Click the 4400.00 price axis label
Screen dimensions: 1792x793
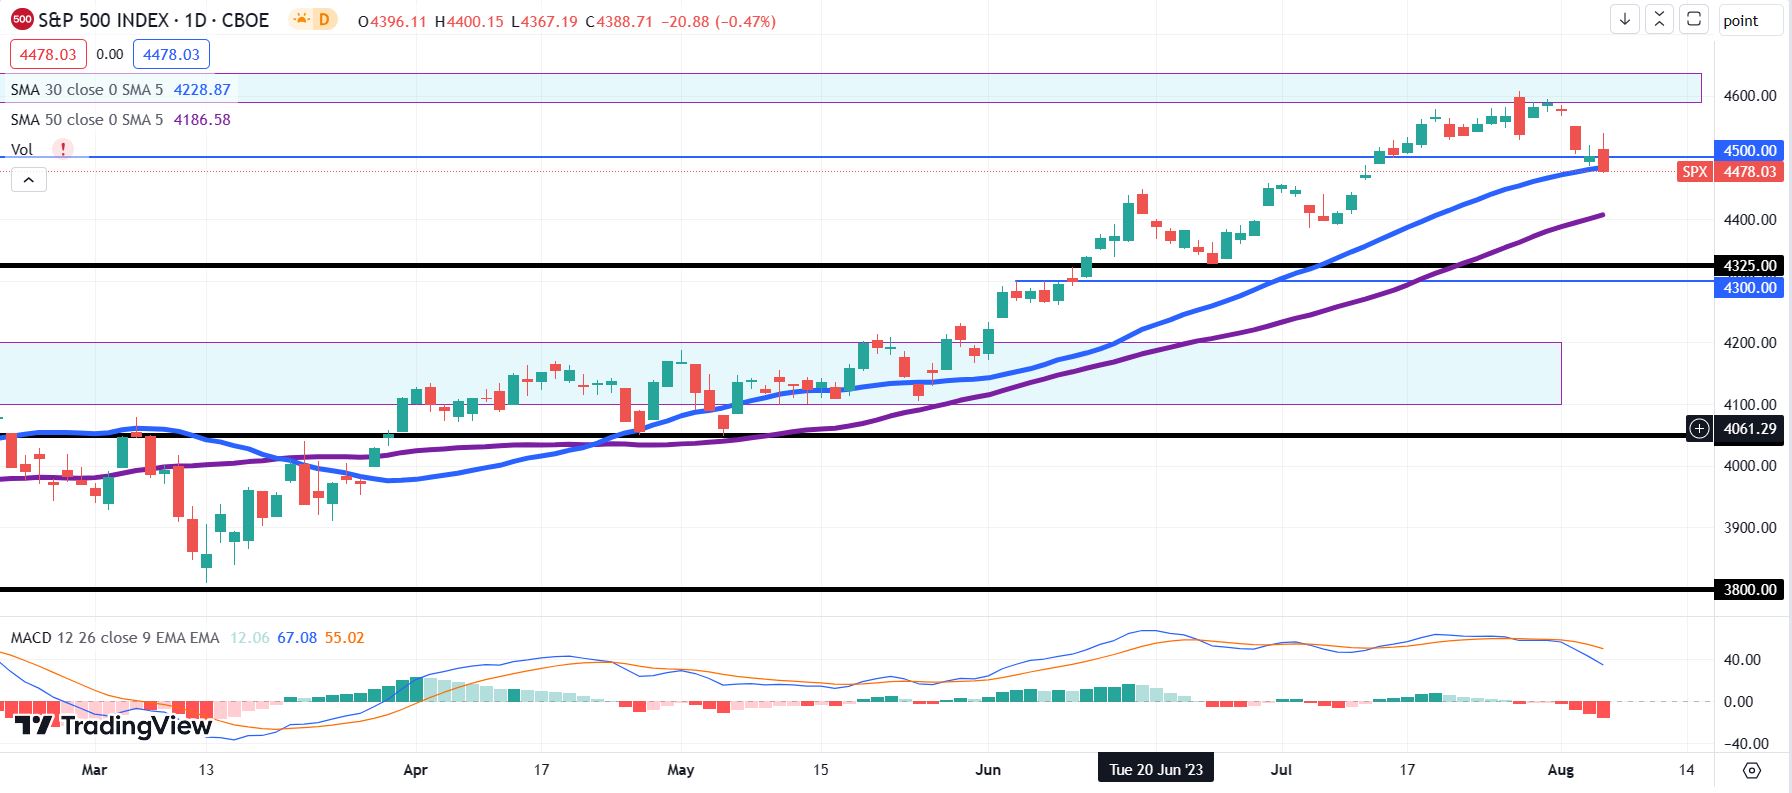[1750, 219]
